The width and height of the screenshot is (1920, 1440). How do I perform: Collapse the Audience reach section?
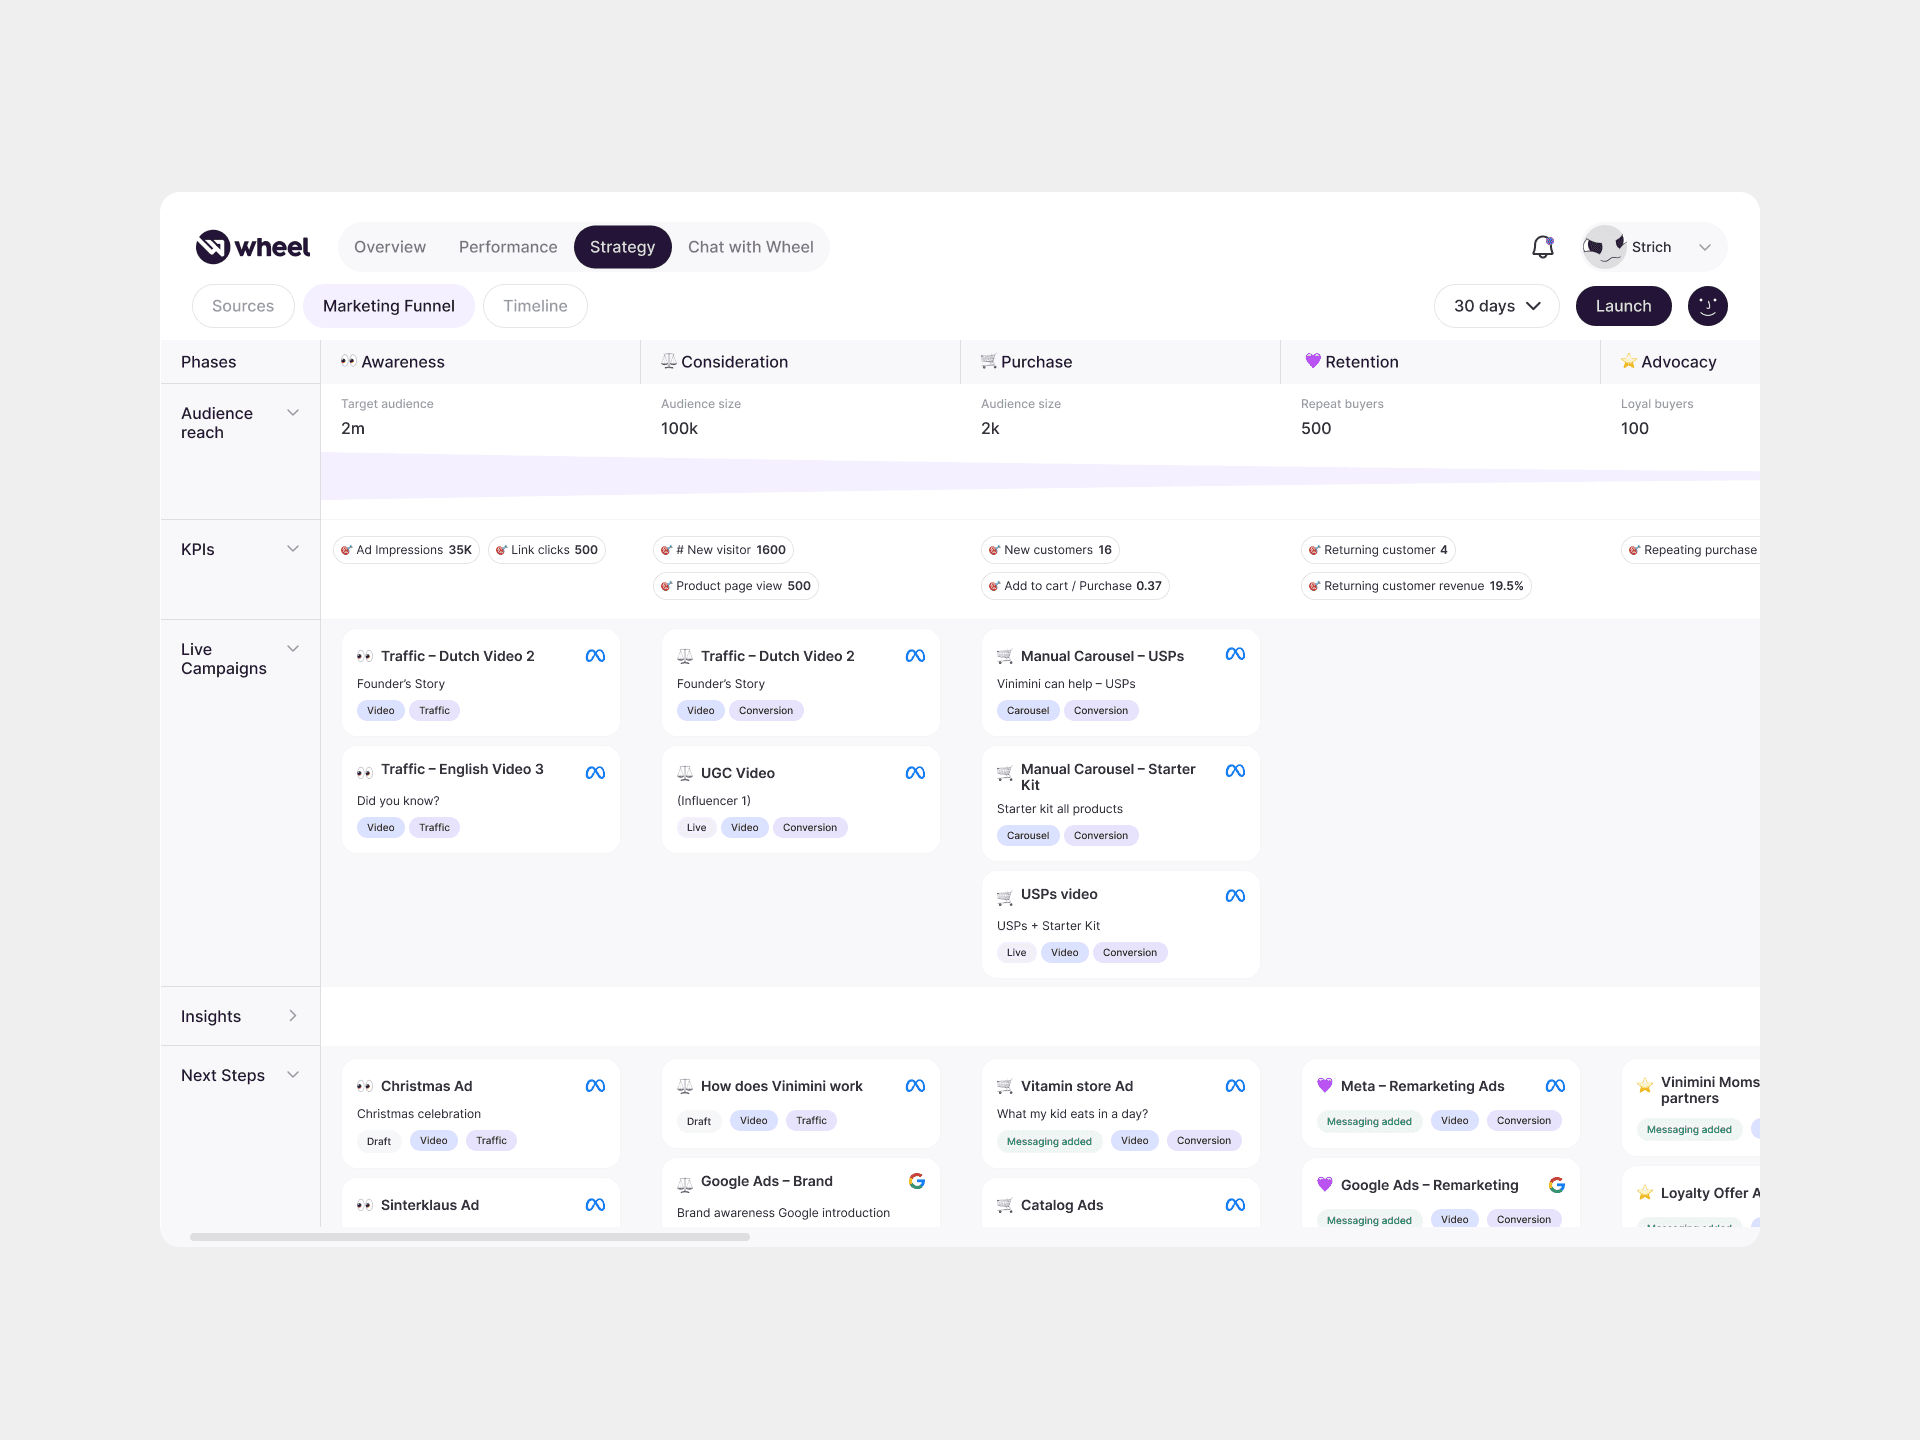pyautogui.click(x=293, y=413)
